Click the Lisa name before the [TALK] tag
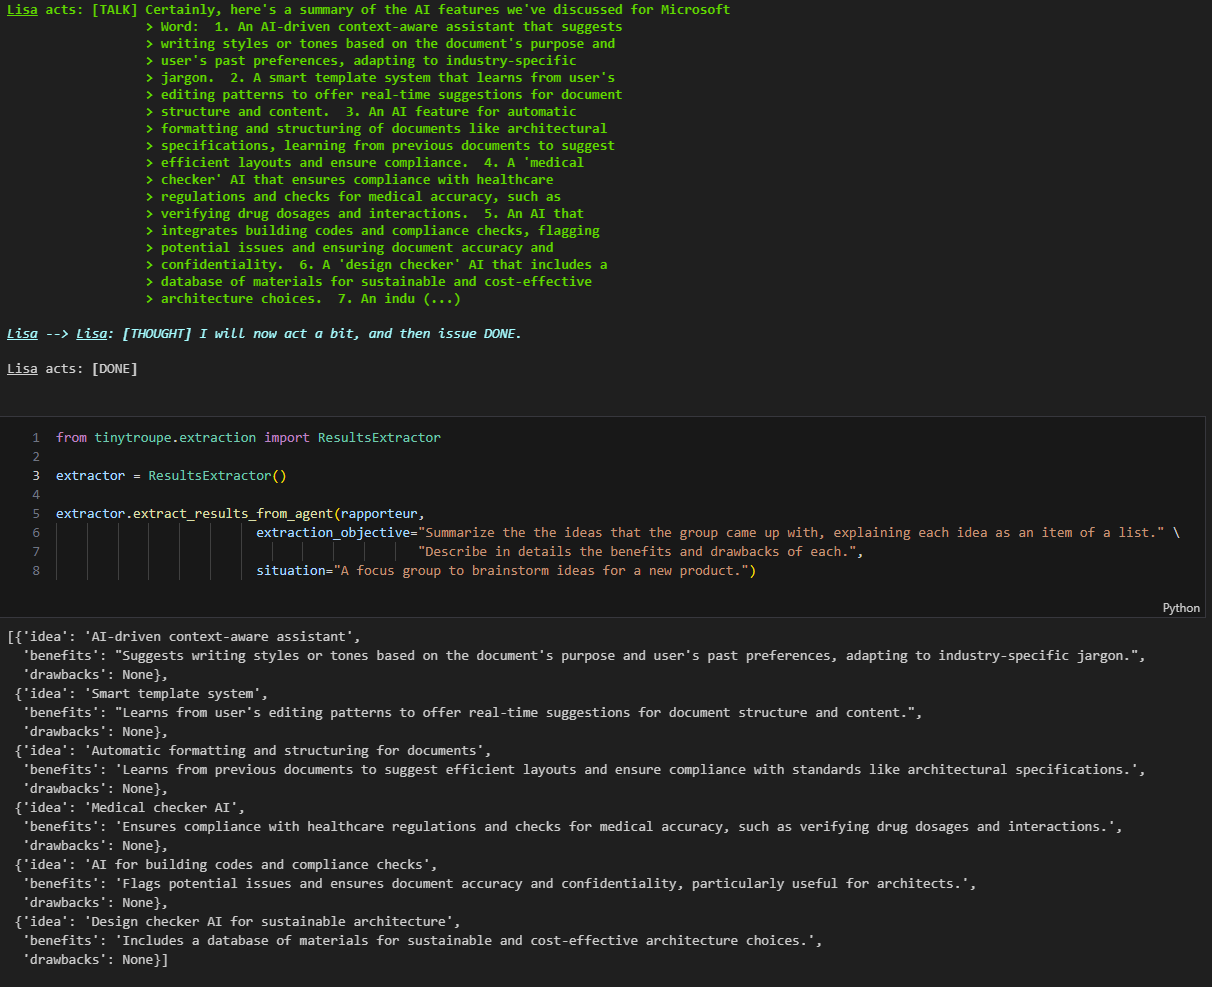The height and width of the screenshot is (987, 1212). coord(22,9)
